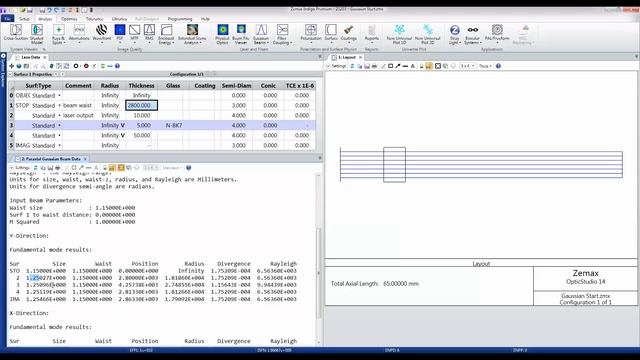This screenshot has height=360, width=640.
Task: Click the add surface plus icon in Lens Data toolbar
Action: tap(11, 66)
